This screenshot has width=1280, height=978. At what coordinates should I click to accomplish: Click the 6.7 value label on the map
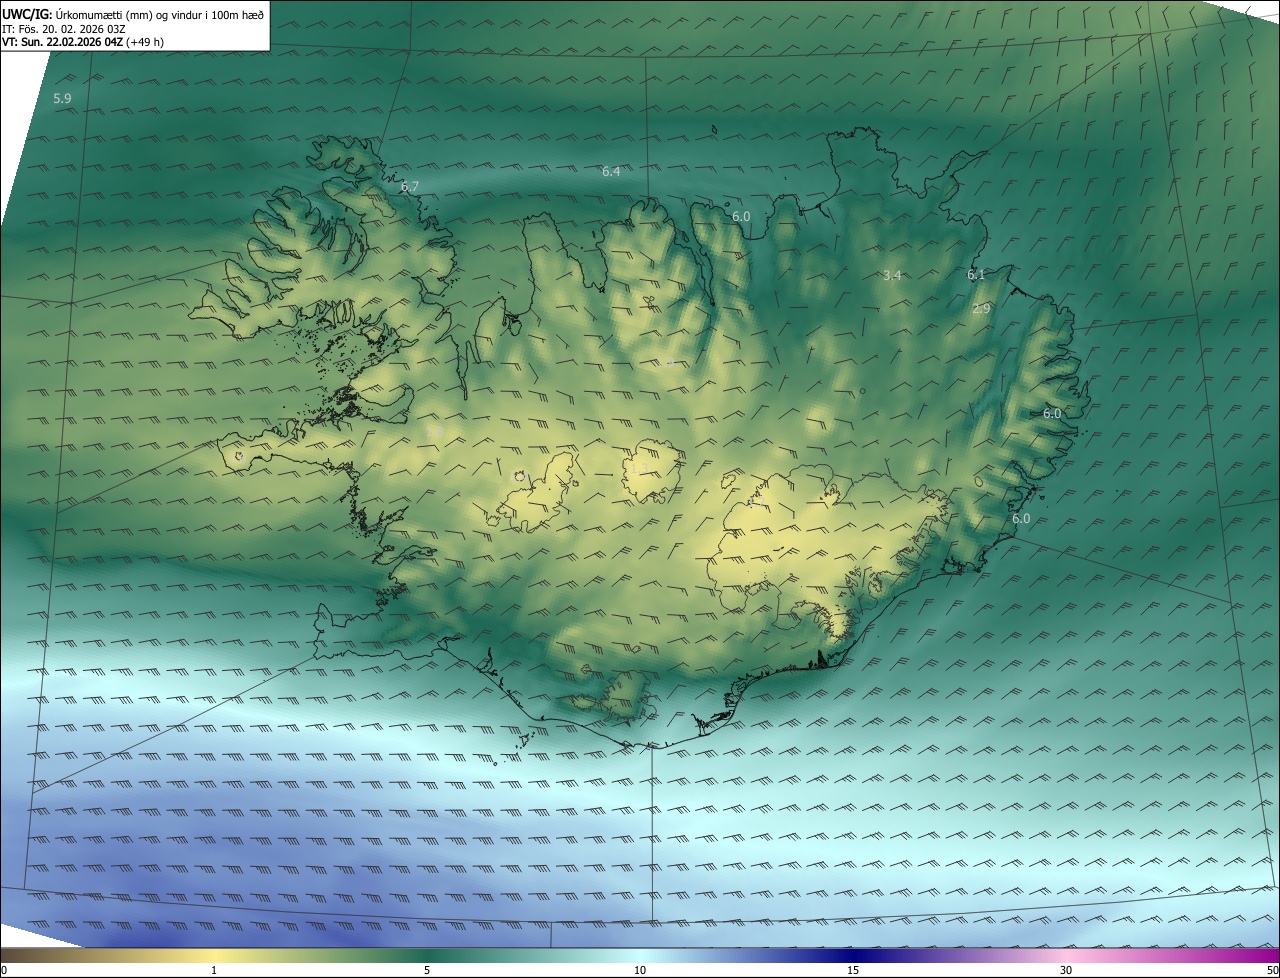coord(410,186)
